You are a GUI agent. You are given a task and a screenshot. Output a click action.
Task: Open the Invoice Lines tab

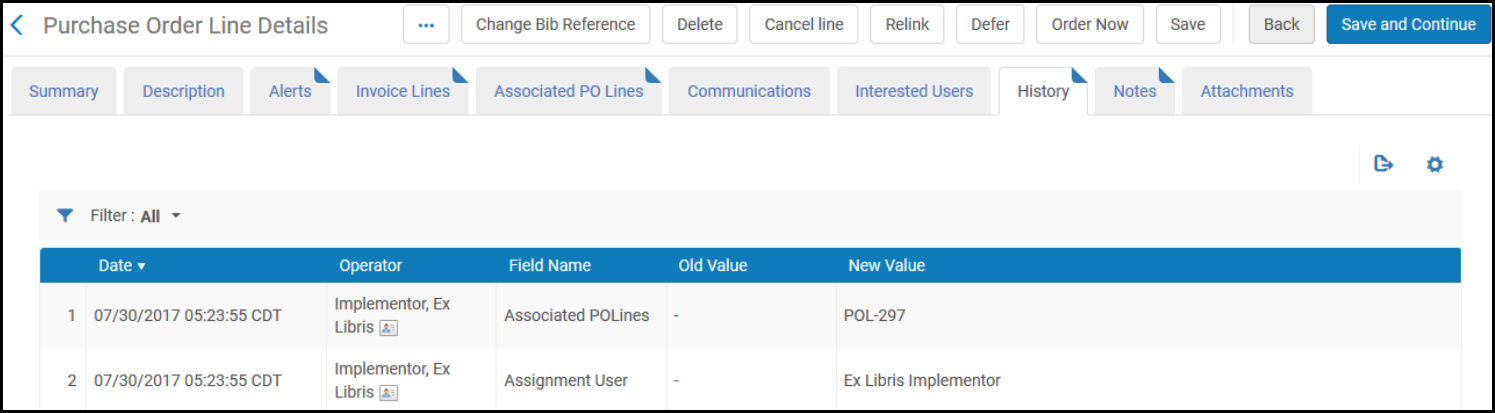403,91
